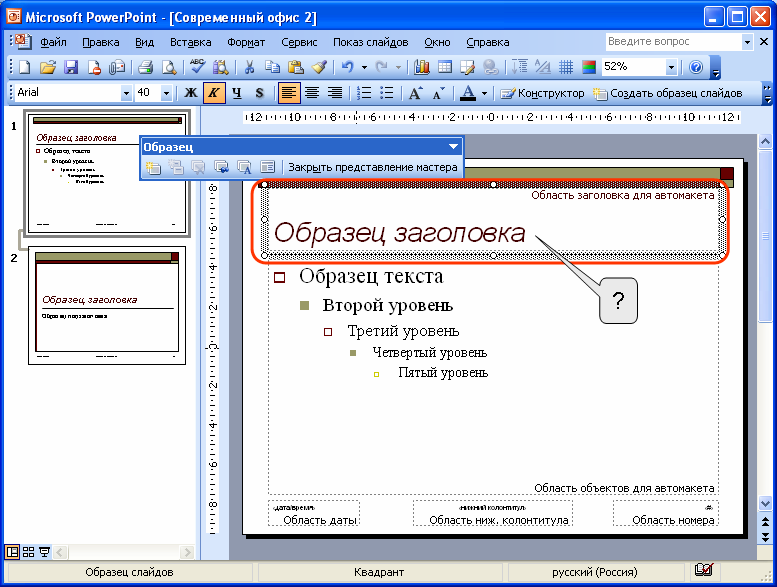777x587 pixels.
Task: Click Создать образец слайдов button
Action: point(667,93)
